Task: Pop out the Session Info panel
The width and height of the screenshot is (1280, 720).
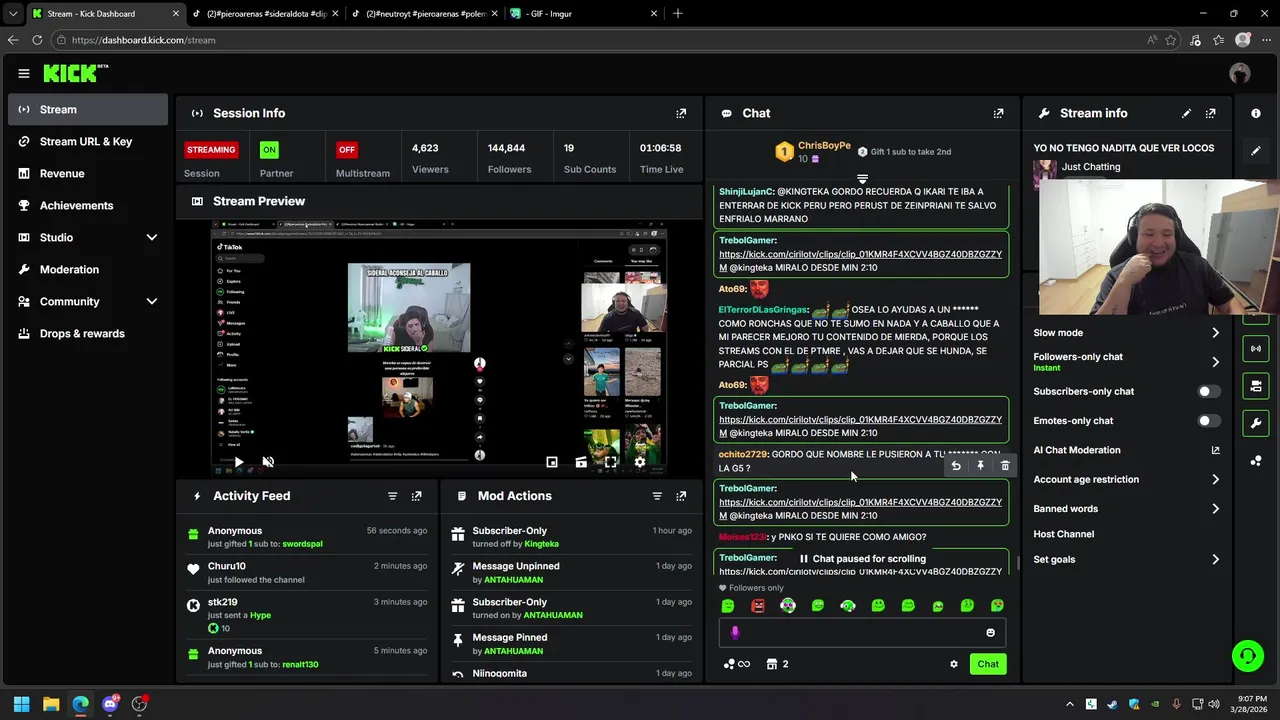Action: click(x=681, y=113)
